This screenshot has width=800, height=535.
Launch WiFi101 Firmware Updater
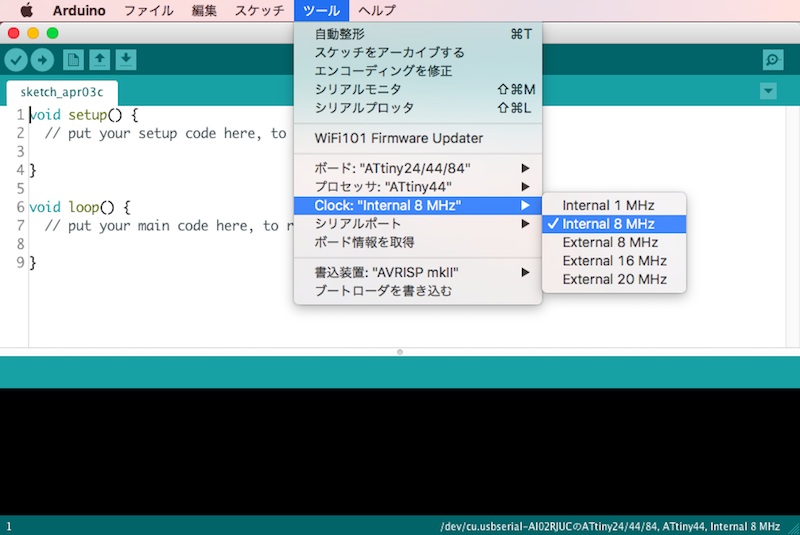pos(418,138)
